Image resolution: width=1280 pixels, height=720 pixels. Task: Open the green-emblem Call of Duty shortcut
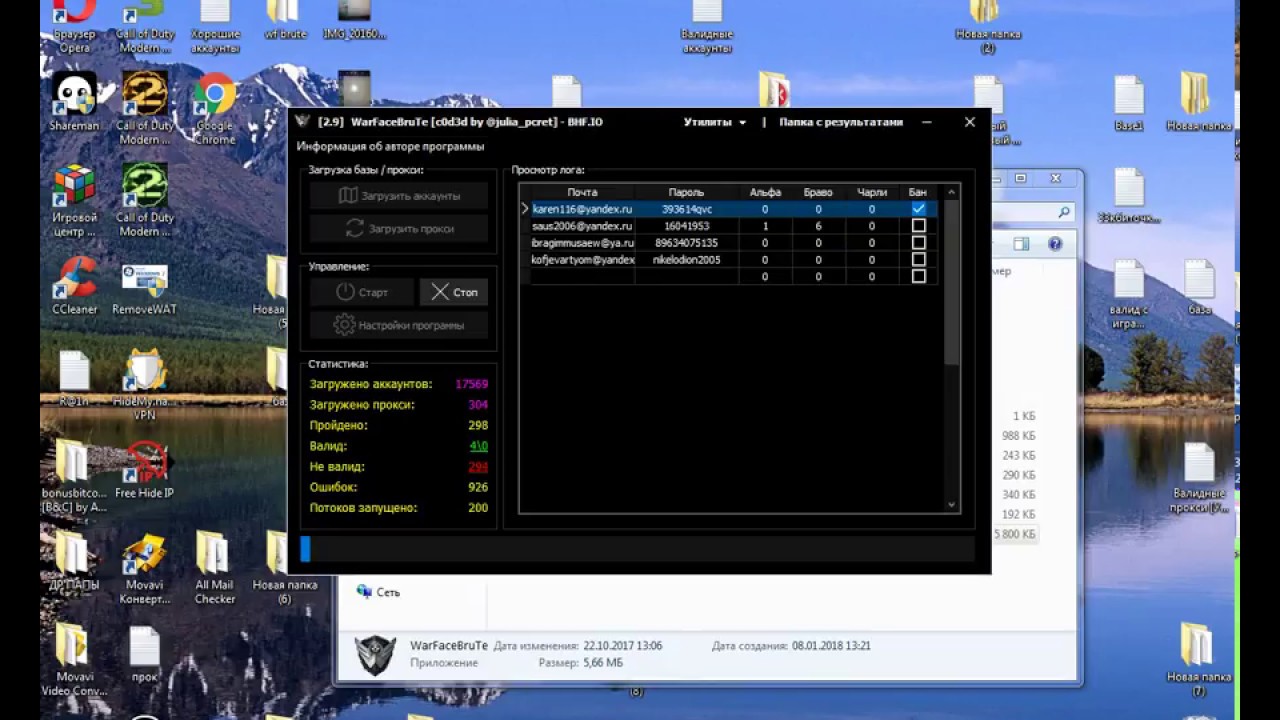click(145, 200)
